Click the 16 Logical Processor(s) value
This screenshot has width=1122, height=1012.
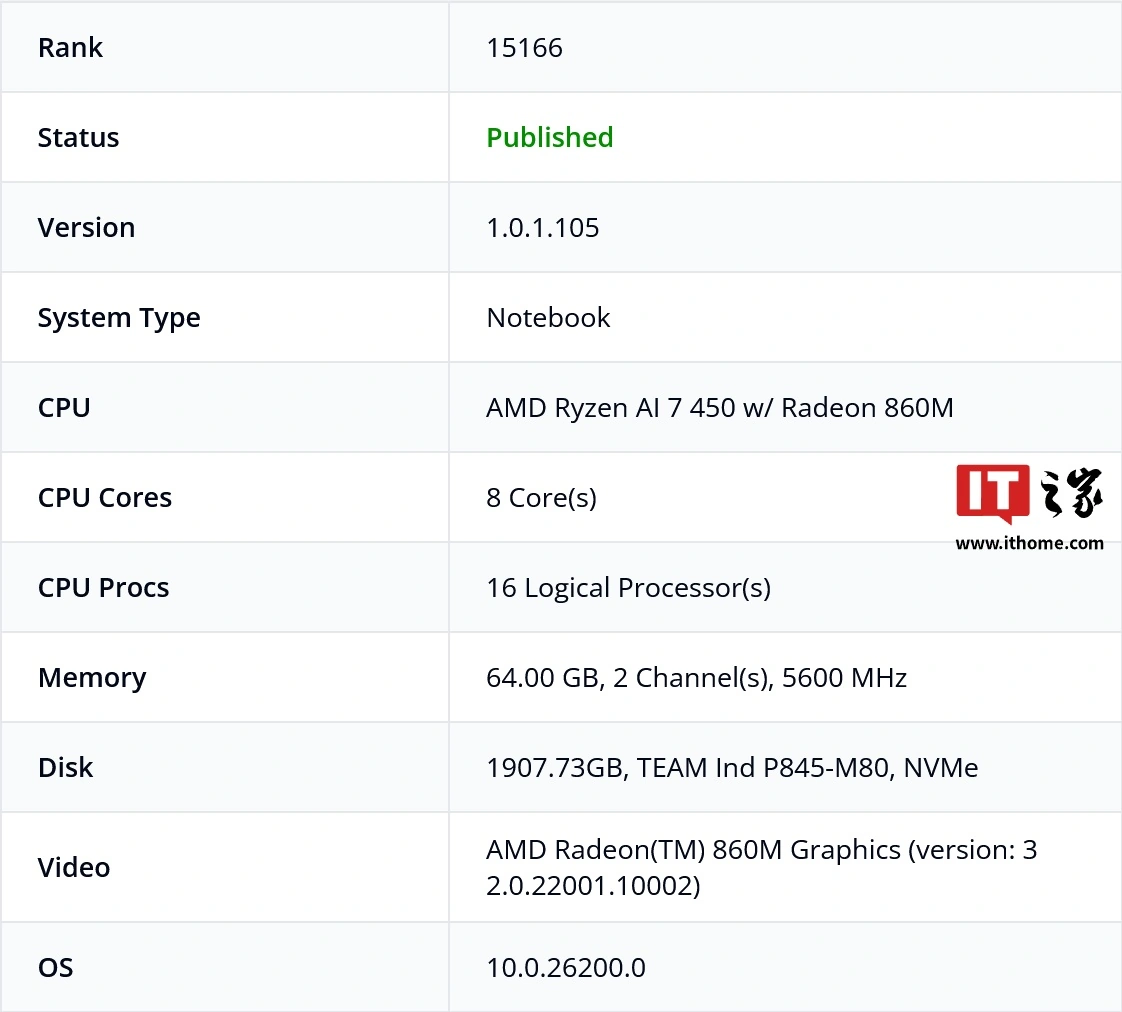click(x=629, y=588)
